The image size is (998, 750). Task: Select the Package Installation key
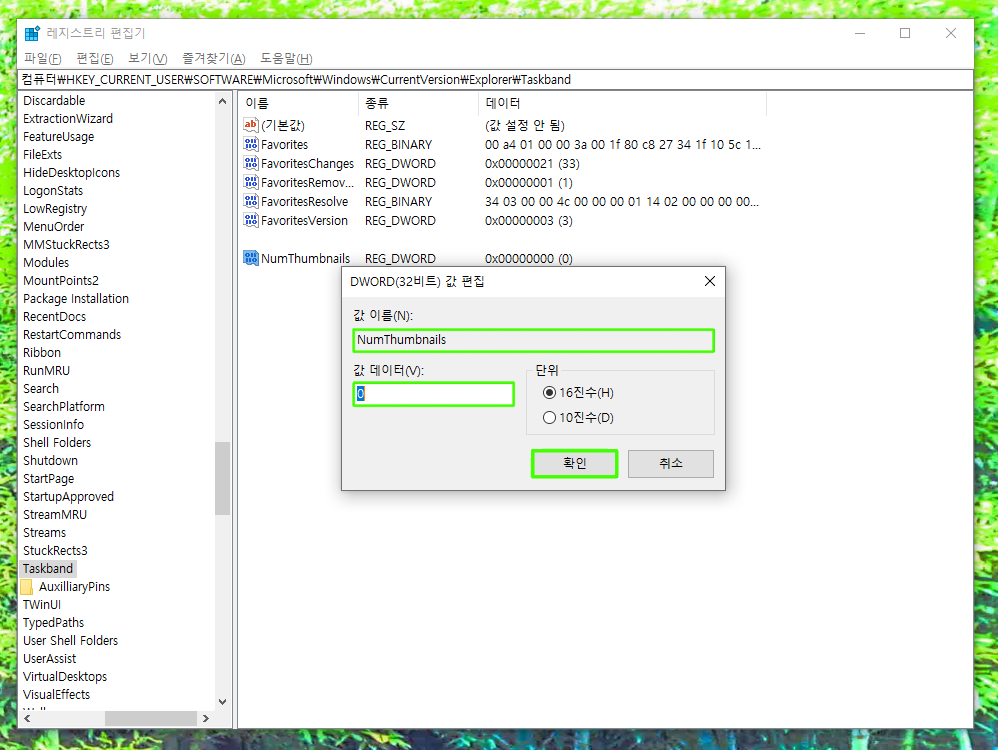point(76,299)
